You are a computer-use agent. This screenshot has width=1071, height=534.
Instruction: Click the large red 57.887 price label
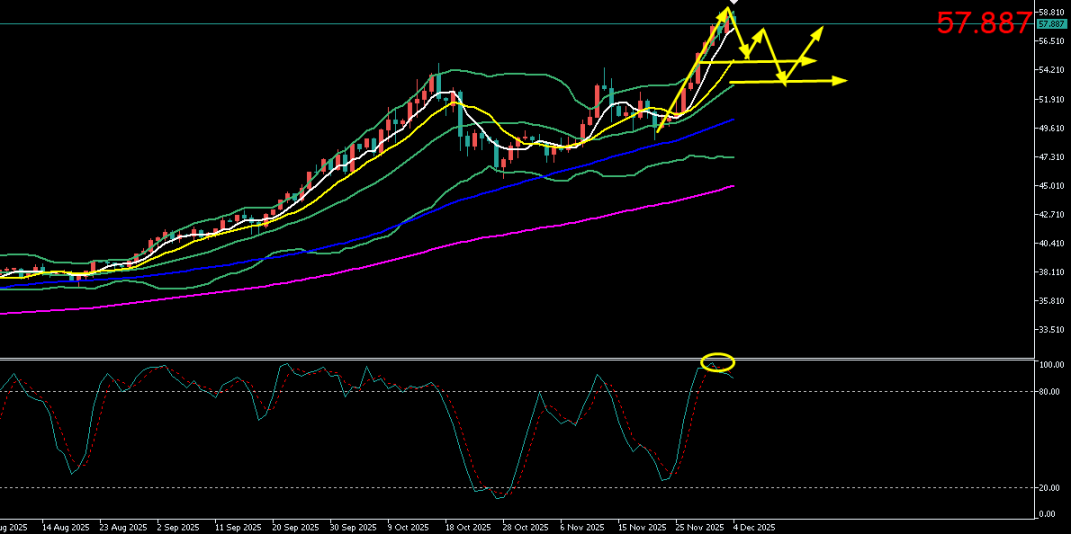(x=982, y=24)
